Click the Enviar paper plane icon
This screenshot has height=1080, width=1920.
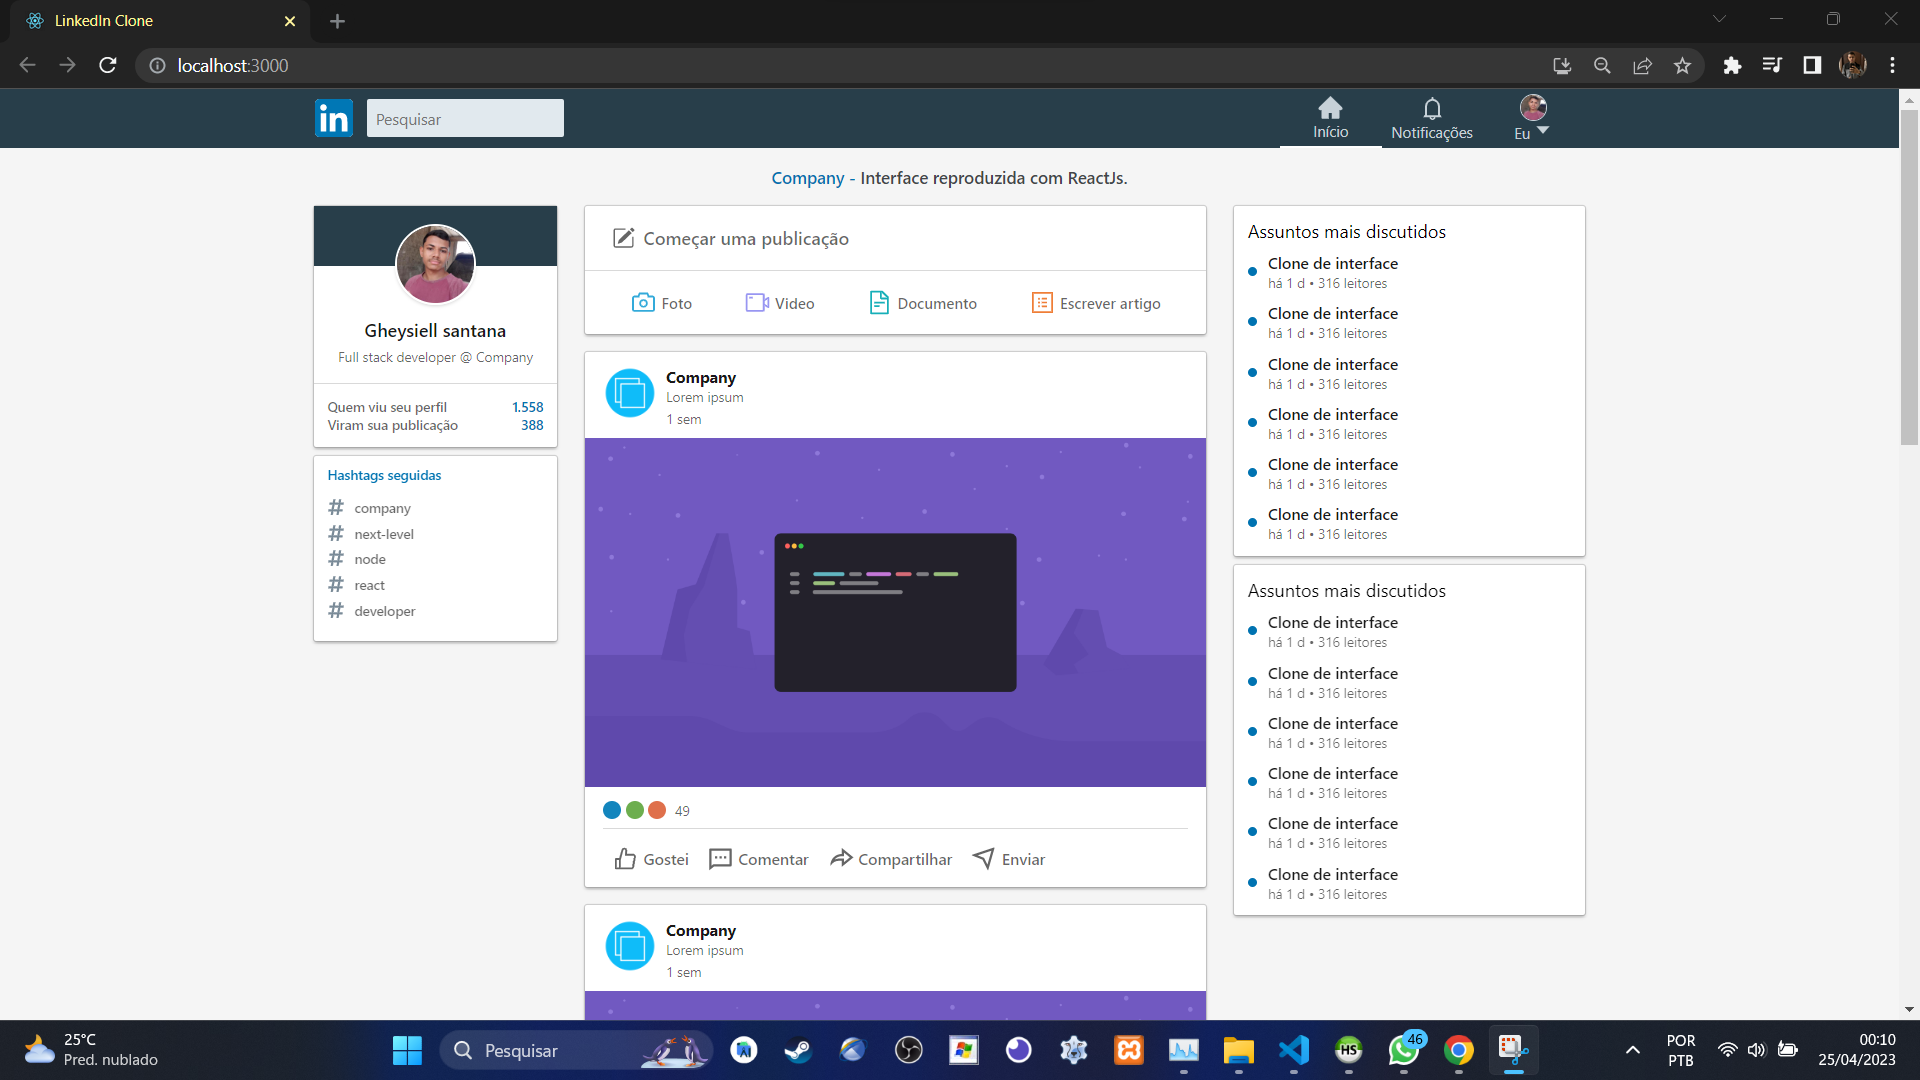[x=984, y=859]
